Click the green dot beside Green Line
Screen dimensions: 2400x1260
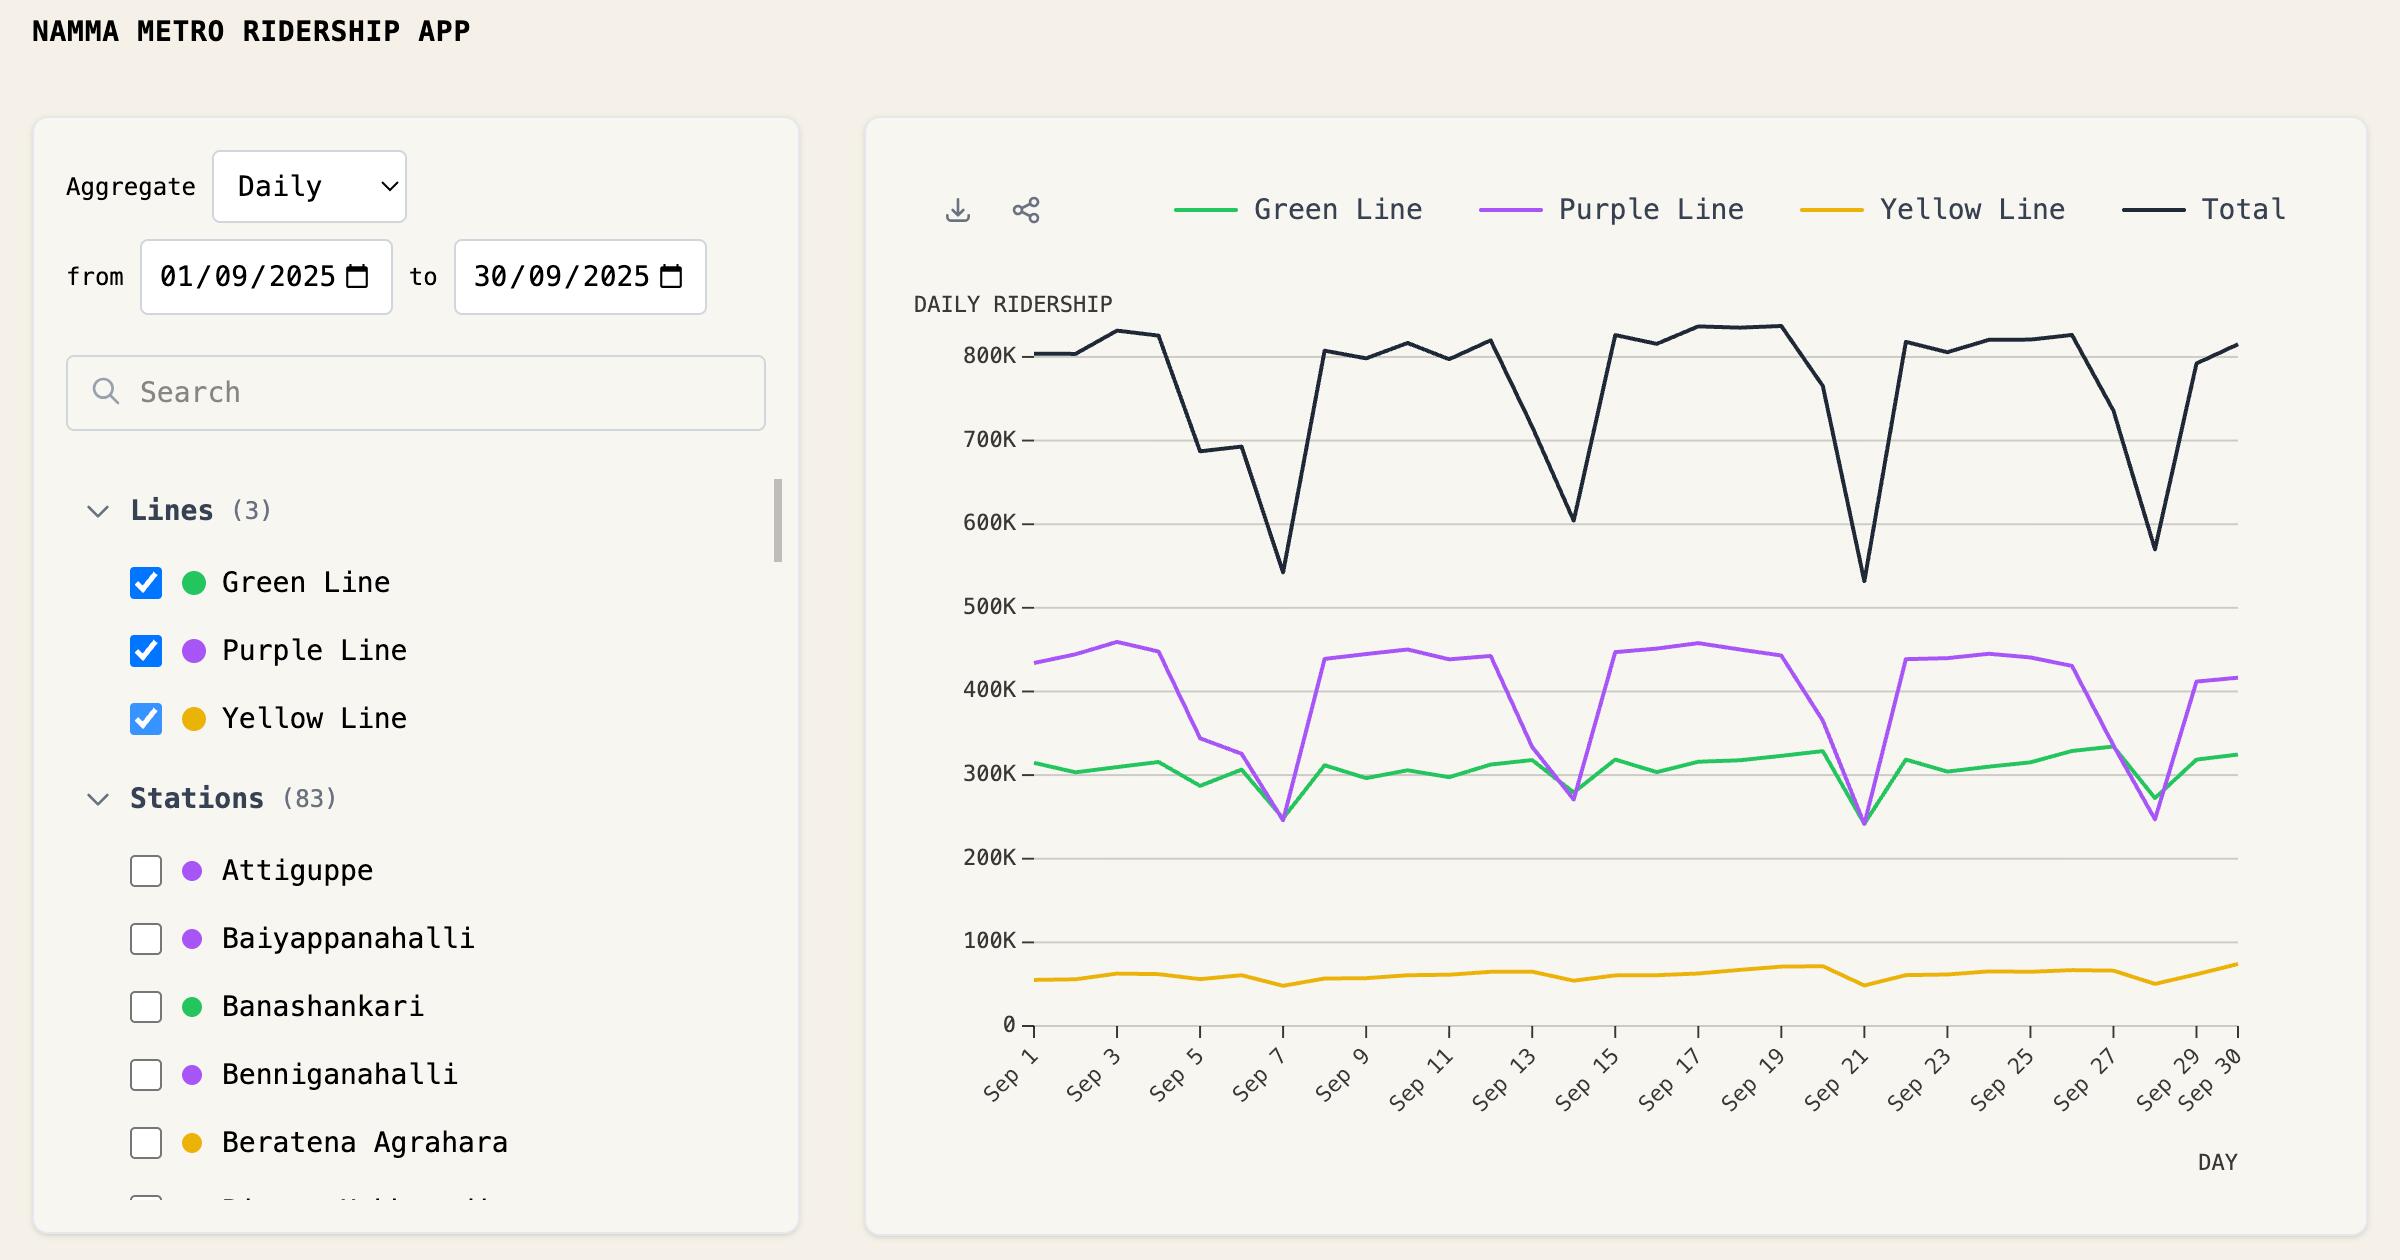[194, 583]
